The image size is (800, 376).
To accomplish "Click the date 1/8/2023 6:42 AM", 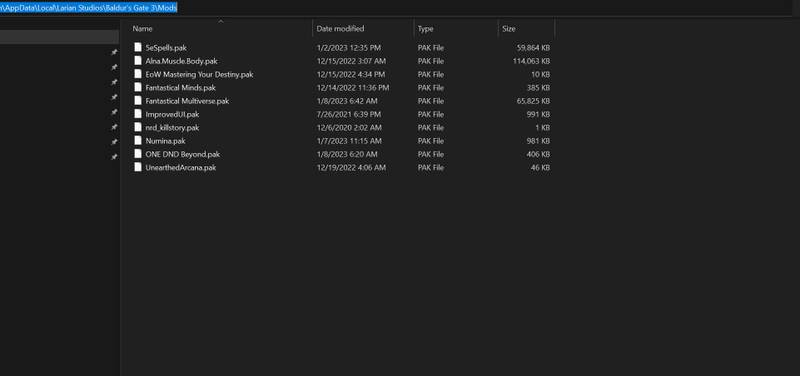I will pyautogui.click(x=347, y=101).
